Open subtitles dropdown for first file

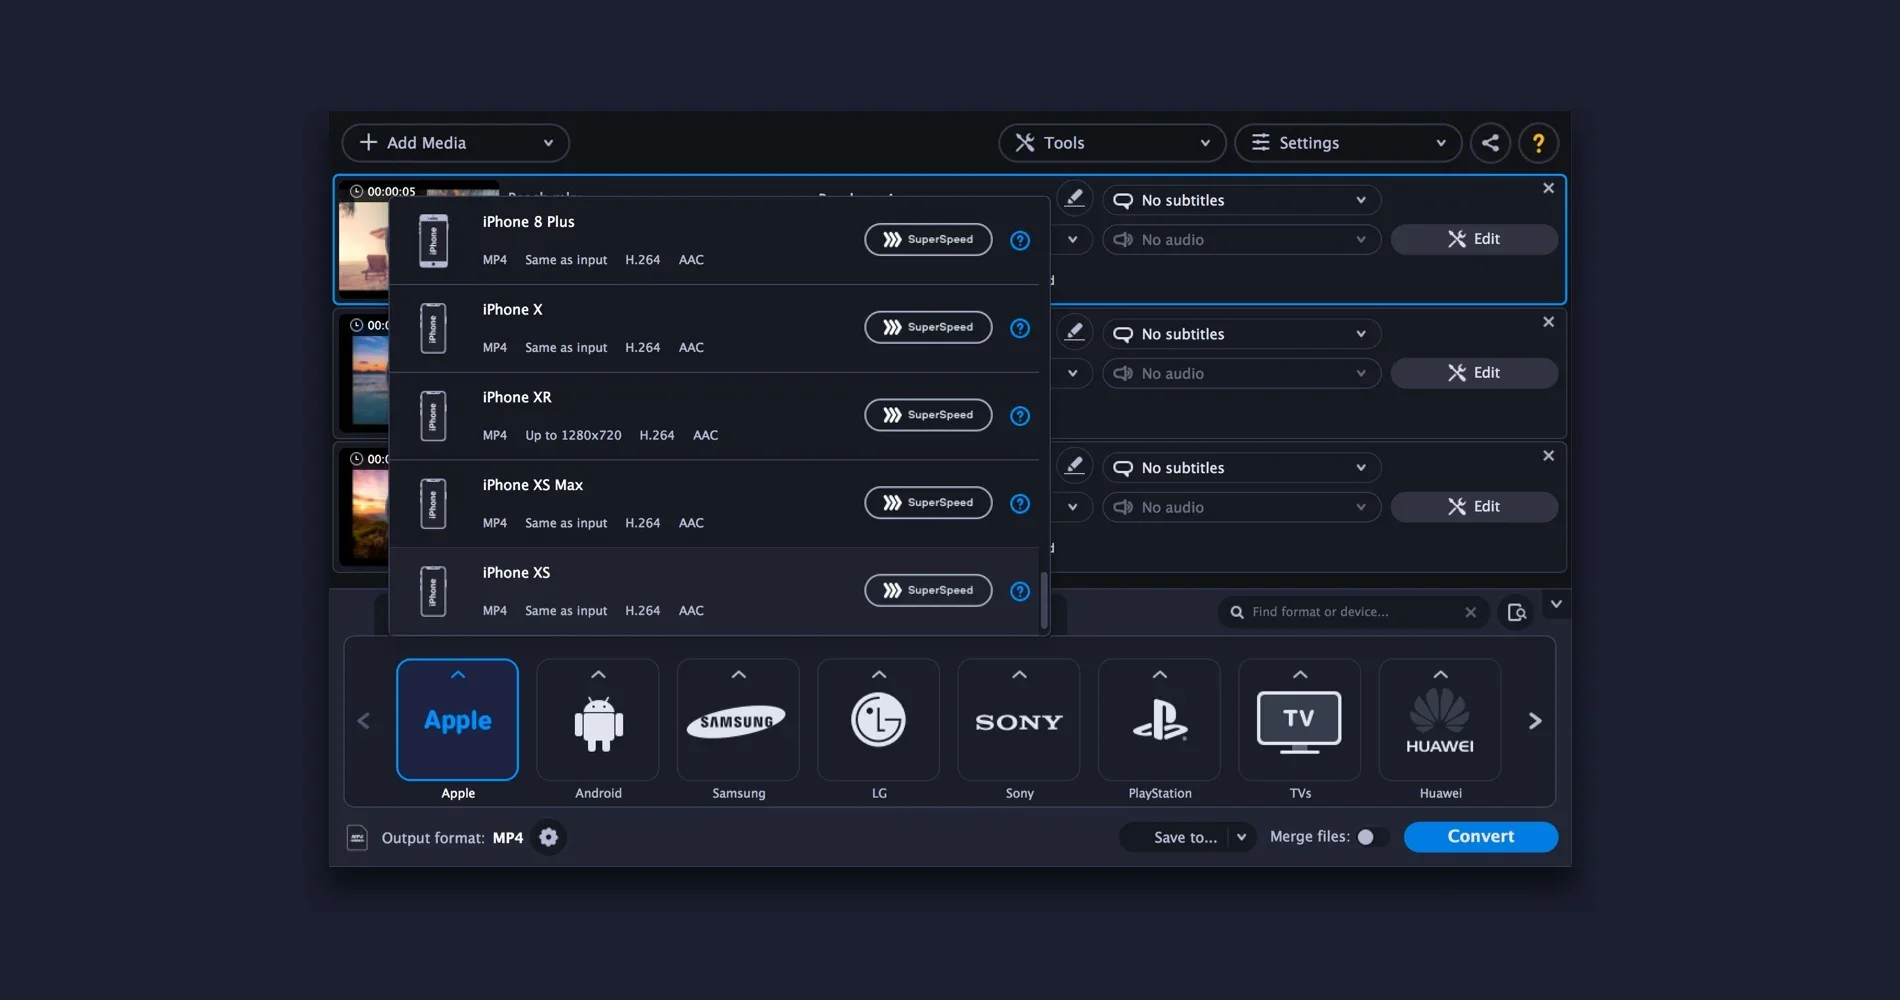point(1242,200)
